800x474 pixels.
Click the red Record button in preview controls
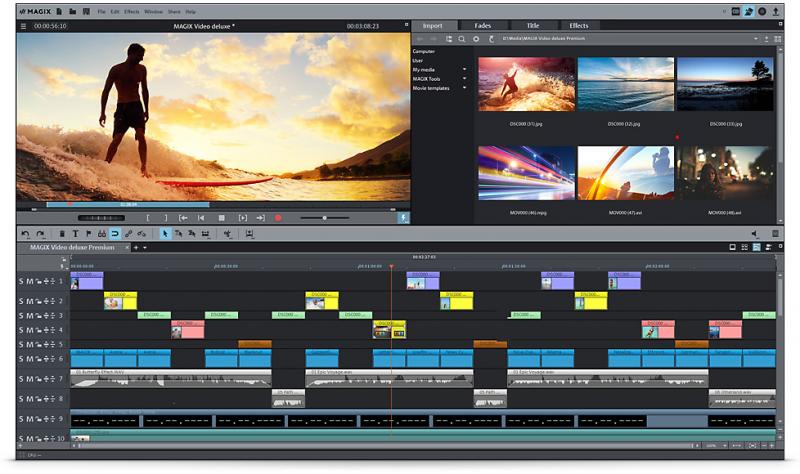(278, 217)
